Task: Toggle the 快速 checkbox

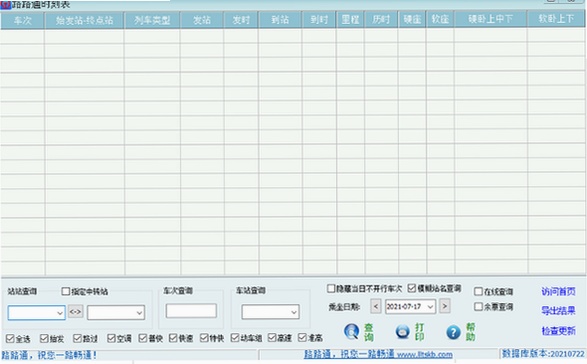Action: (173, 339)
